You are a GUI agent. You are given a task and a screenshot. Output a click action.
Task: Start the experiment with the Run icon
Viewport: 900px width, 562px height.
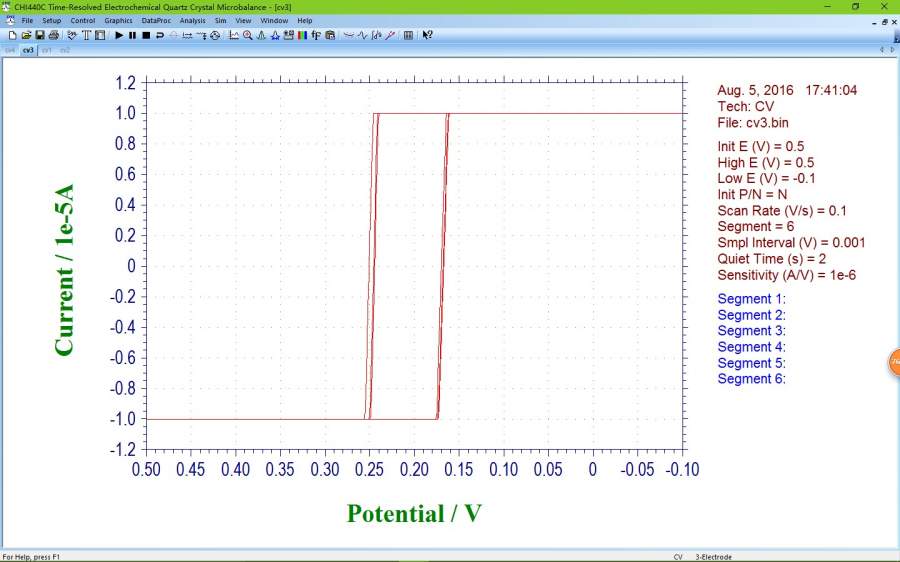(x=119, y=35)
